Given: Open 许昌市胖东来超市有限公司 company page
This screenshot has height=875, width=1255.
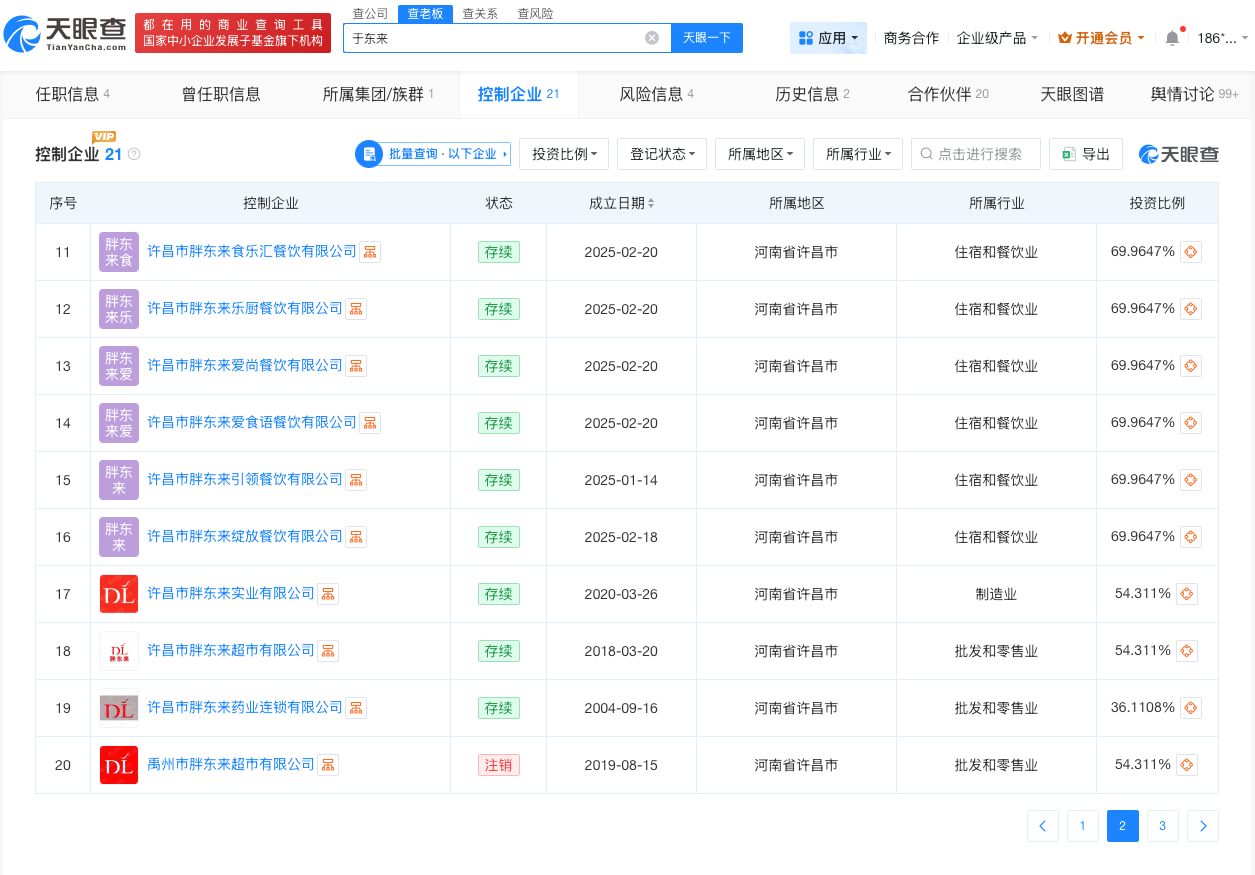Looking at the screenshot, I should click(x=231, y=650).
